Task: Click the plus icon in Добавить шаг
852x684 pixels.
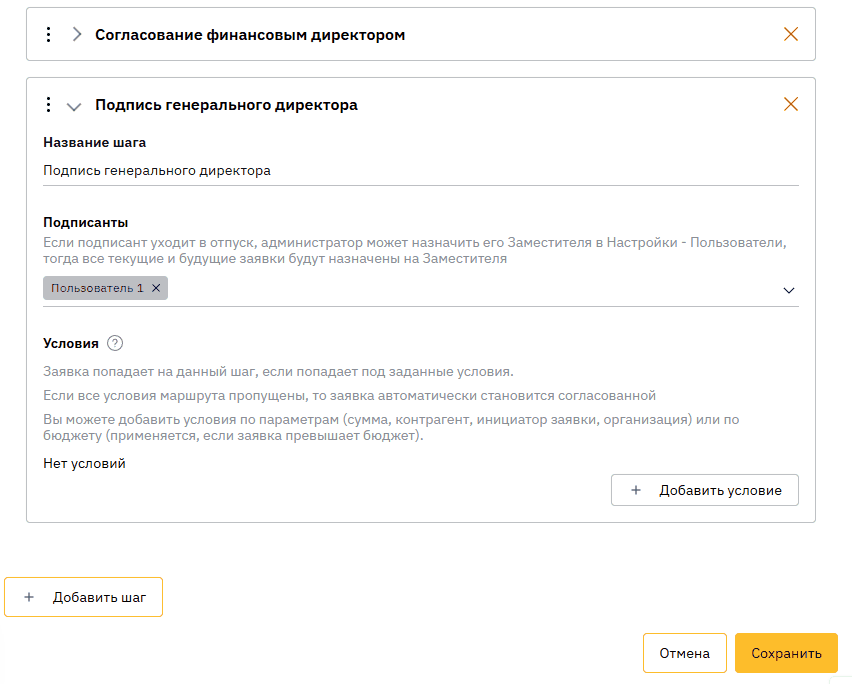Action: [x=29, y=598]
